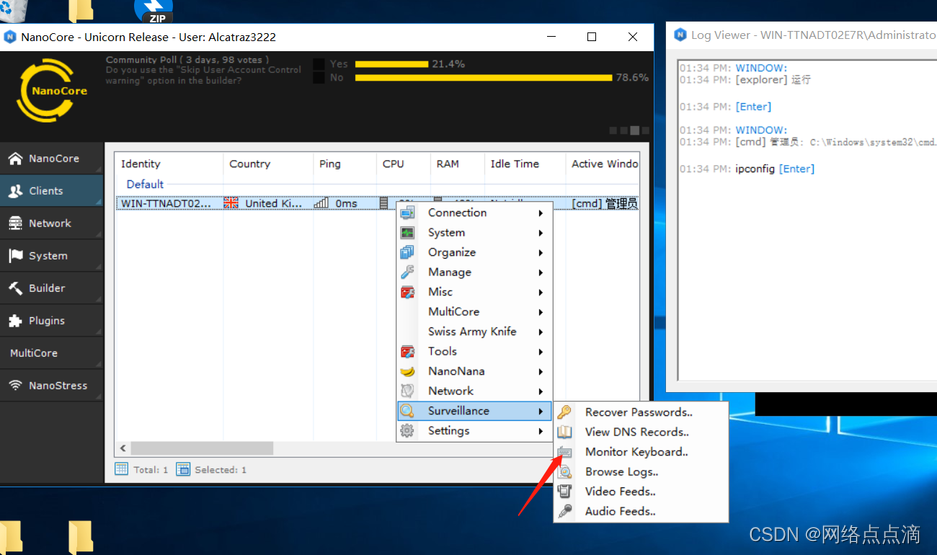Click the Tools red toolbox icon
Screen dimensions: 937x555
point(408,351)
